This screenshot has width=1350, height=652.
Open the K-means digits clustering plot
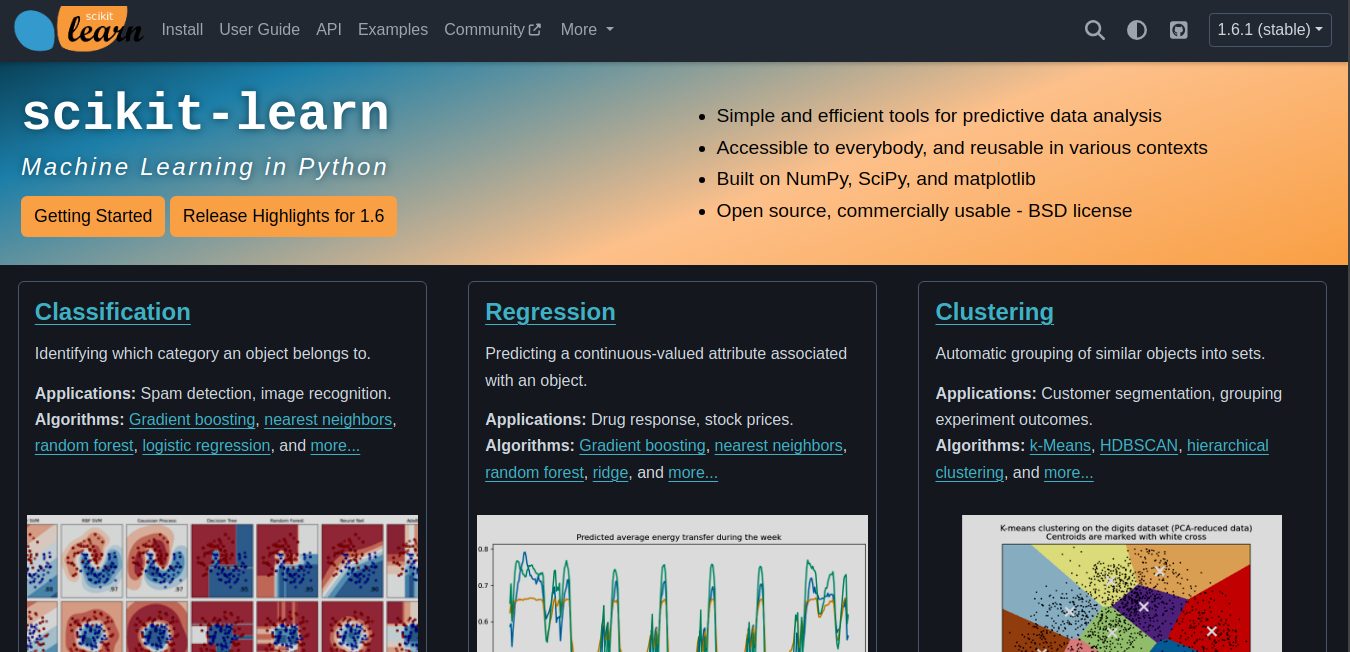pyautogui.click(x=1122, y=583)
